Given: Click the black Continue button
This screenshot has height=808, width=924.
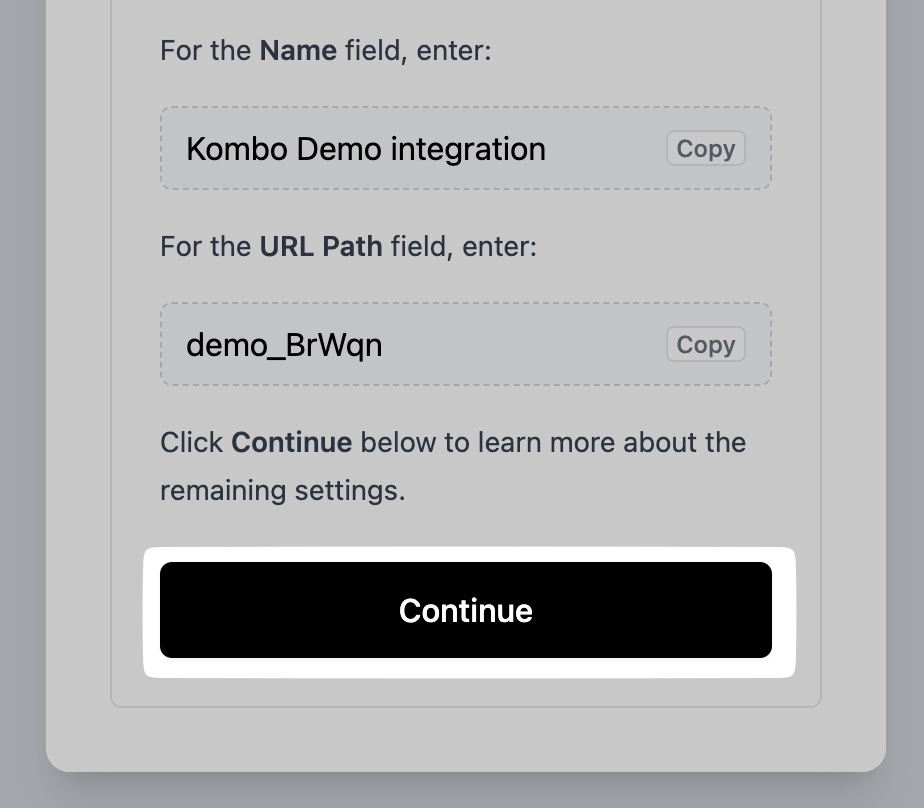Looking at the screenshot, I should click(466, 610).
